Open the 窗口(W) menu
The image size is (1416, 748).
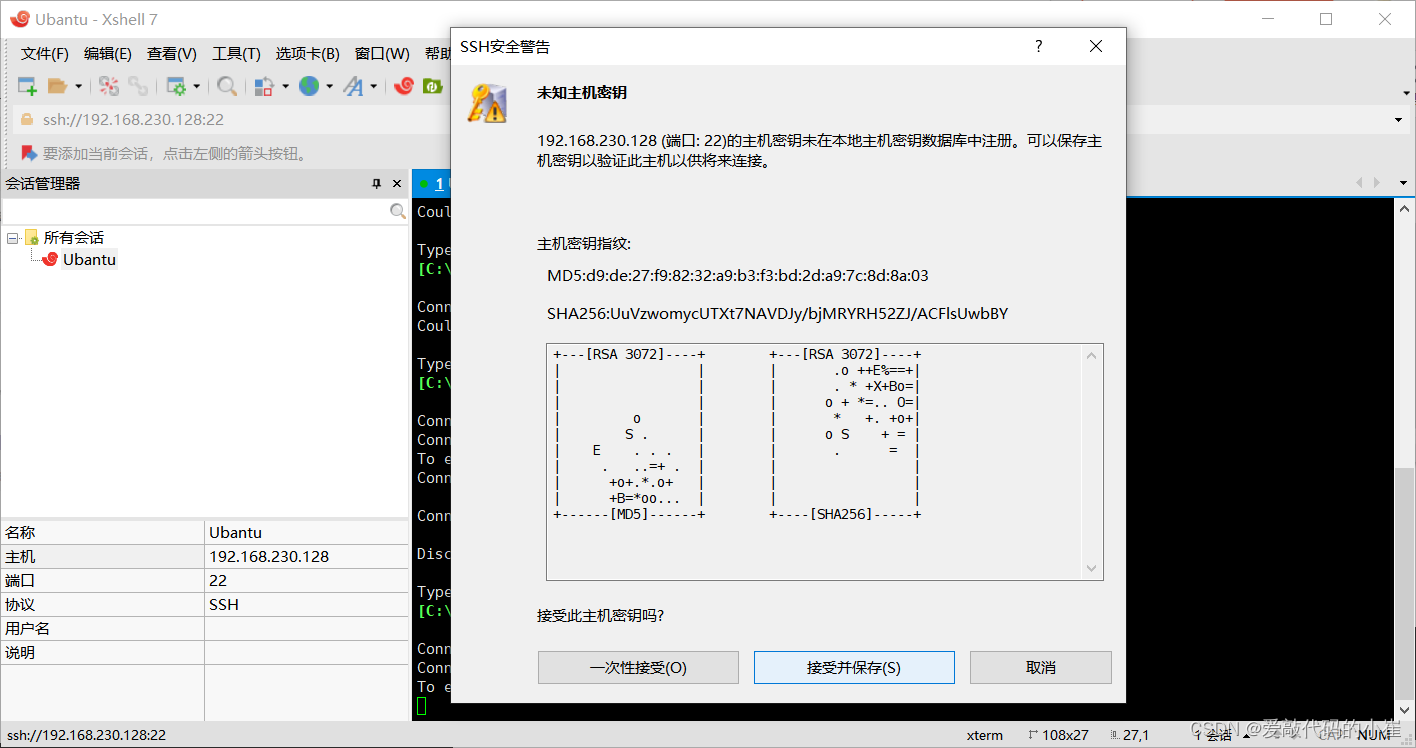[x=382, y=54]
